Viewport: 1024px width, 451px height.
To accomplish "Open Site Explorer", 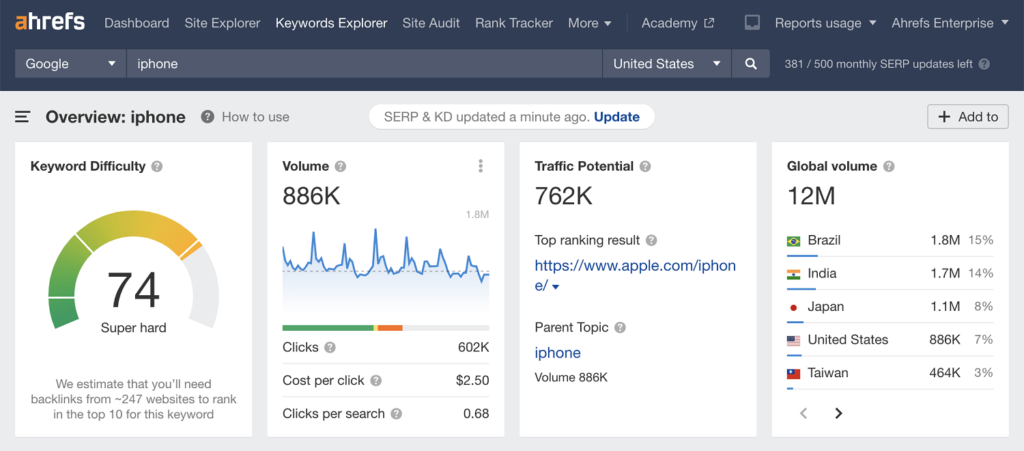I will point(222,23).
